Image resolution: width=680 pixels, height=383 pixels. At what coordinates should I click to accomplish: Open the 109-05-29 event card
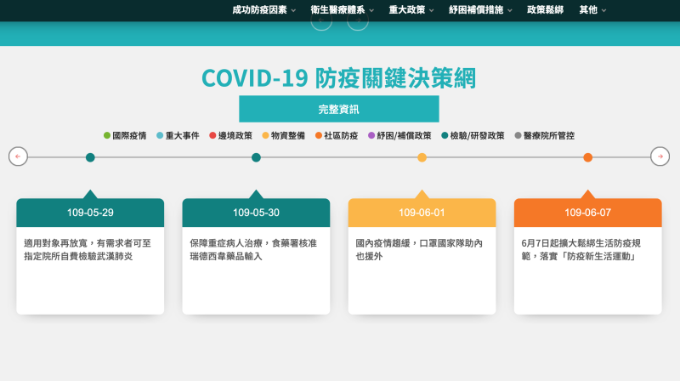point(90,256)
